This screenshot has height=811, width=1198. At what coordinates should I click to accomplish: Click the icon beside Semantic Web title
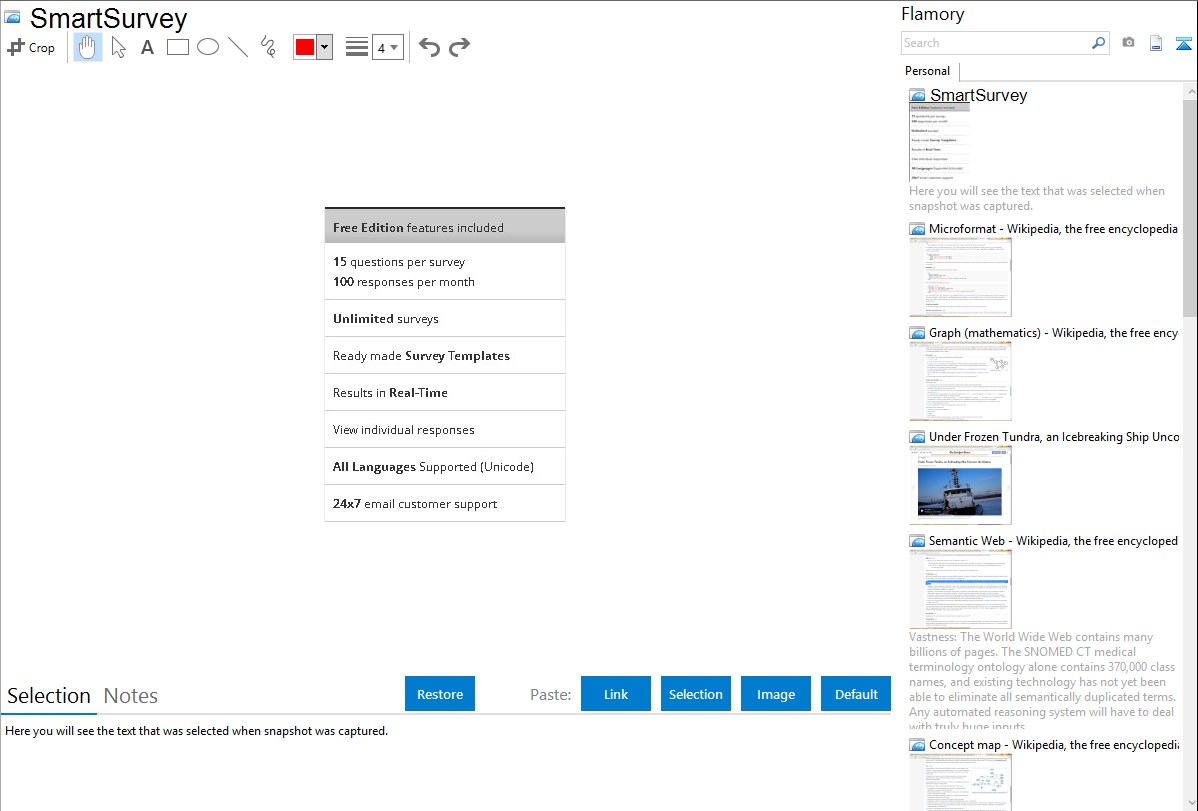(918, 540)
